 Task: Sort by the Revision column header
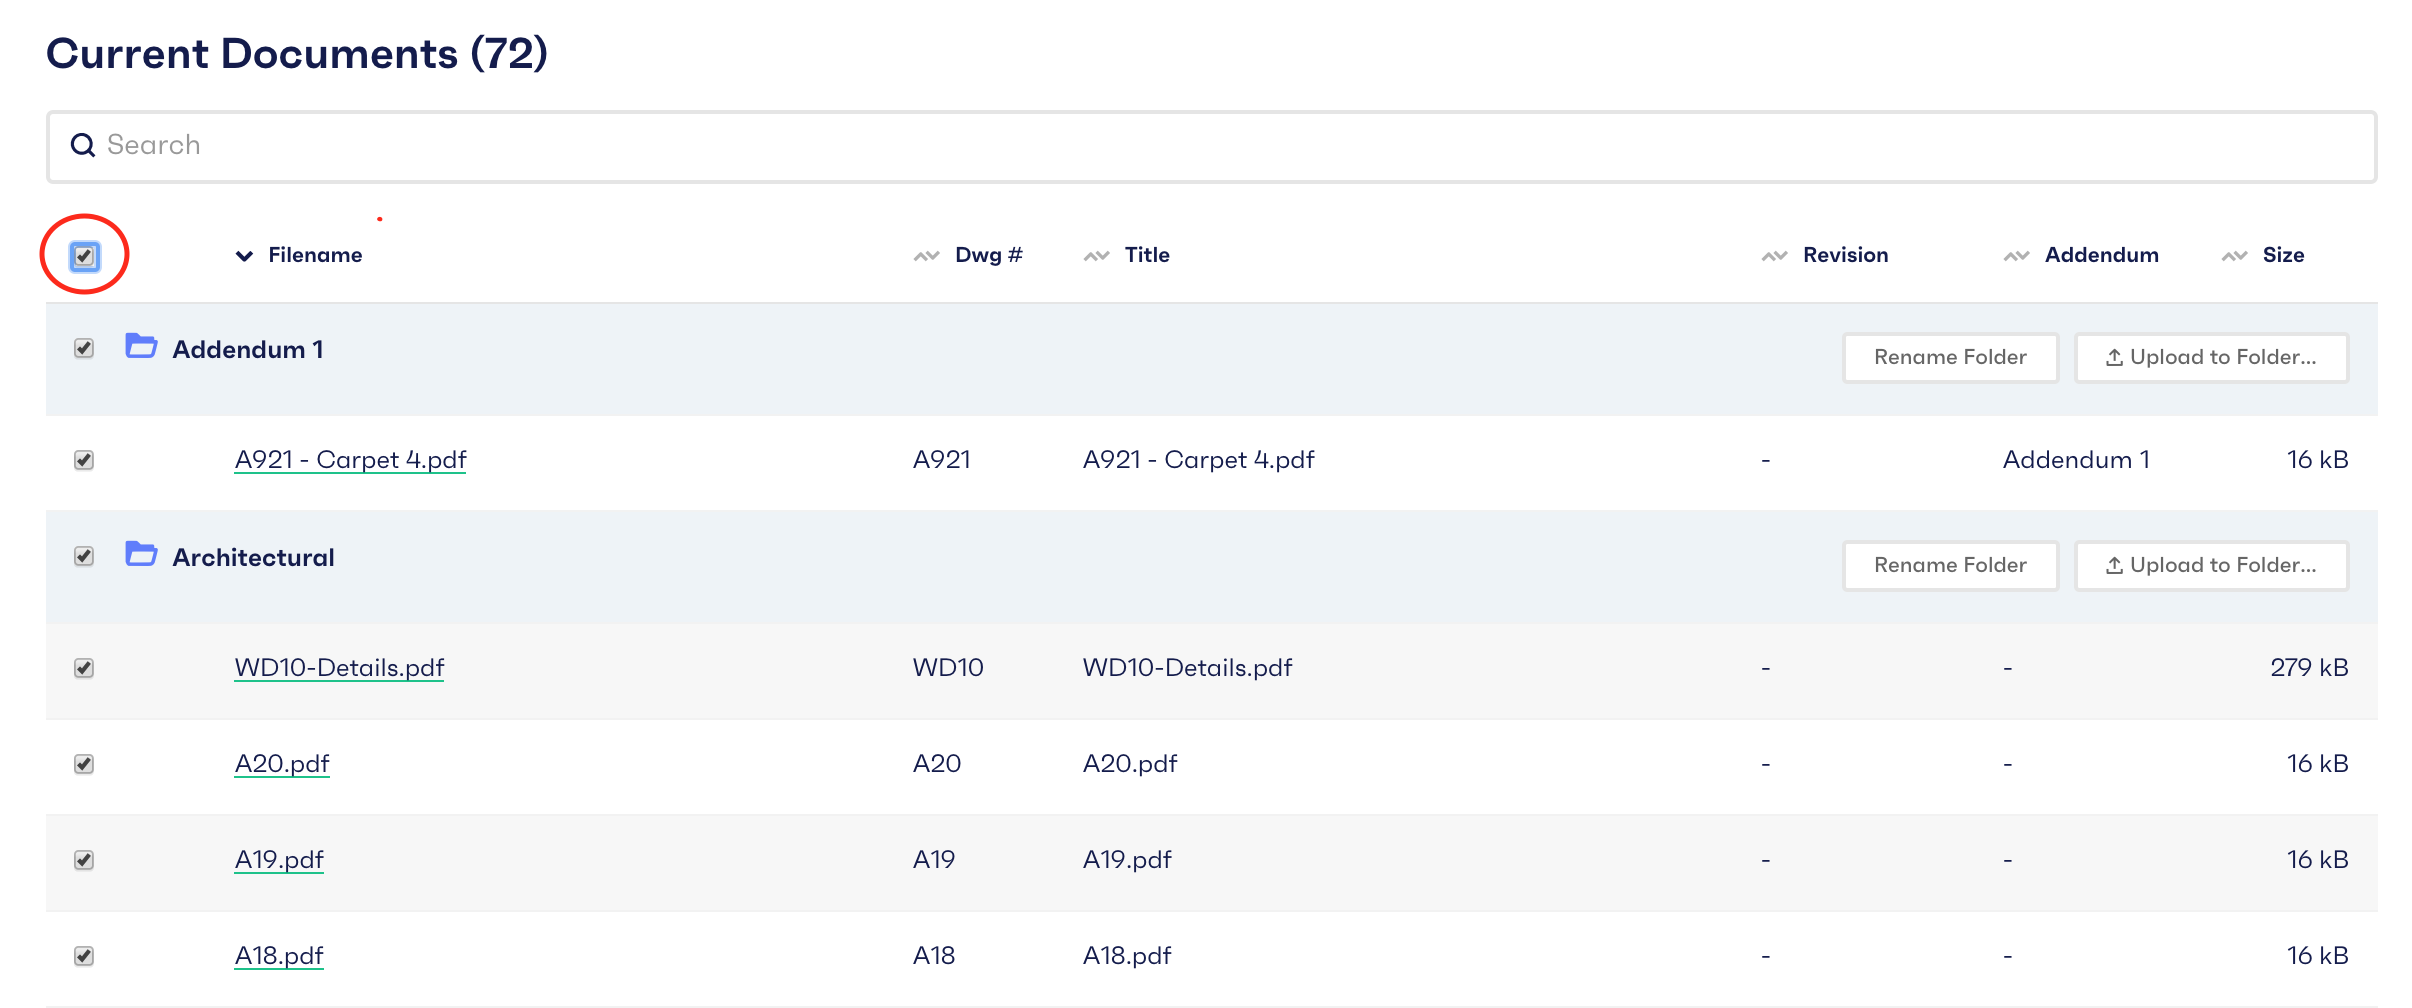[x=1845, y=255]
